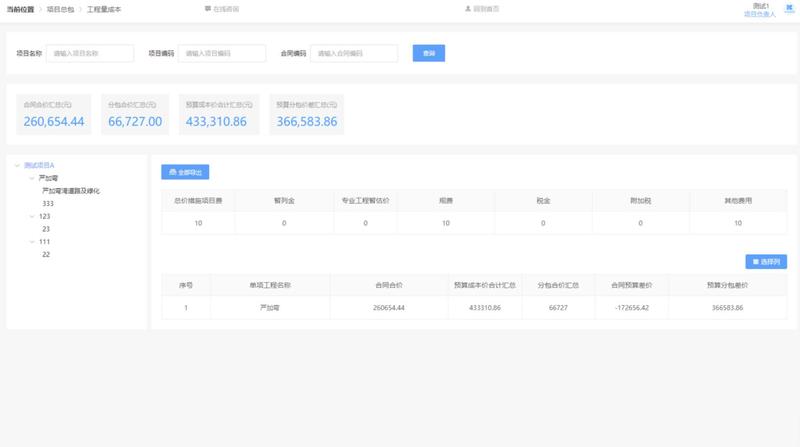The width and height of the screenshot is (800, 447).
Task: Click the value 0 under 暂列金
Action: click(284, 223)
